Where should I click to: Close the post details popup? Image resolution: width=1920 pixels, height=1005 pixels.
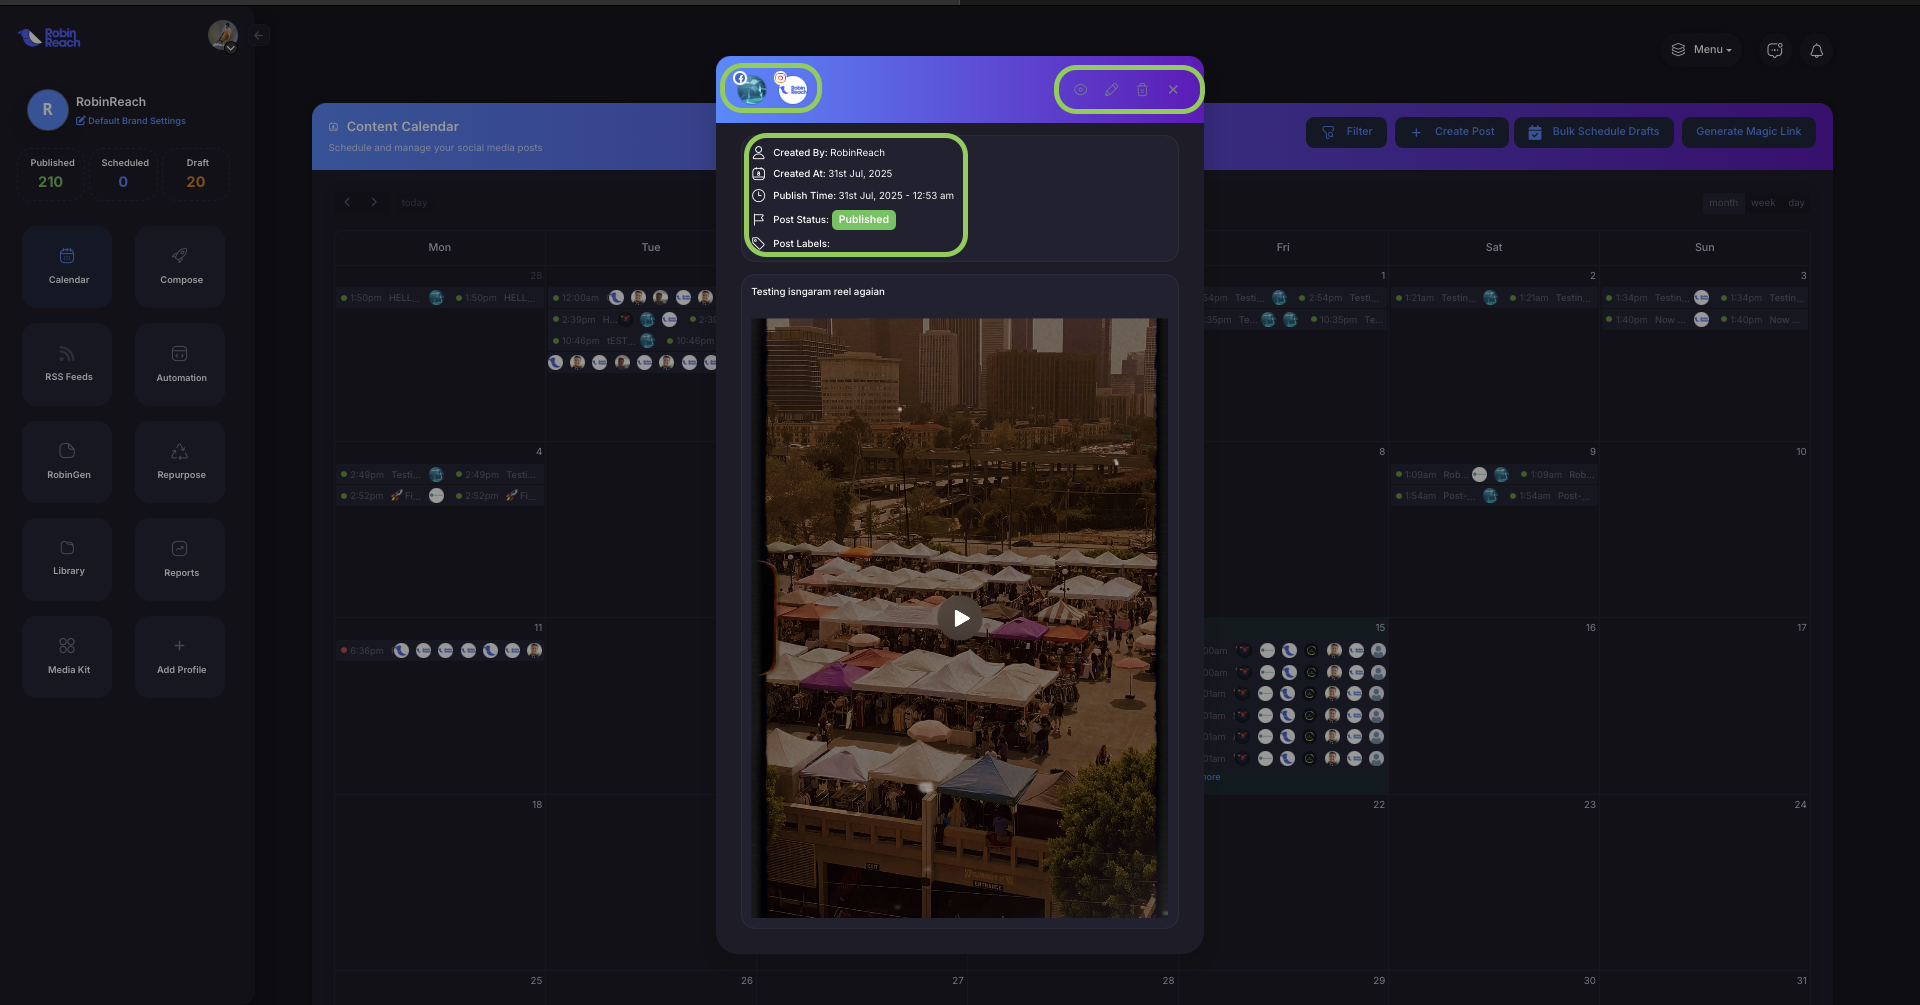[x=1173, y=90]
